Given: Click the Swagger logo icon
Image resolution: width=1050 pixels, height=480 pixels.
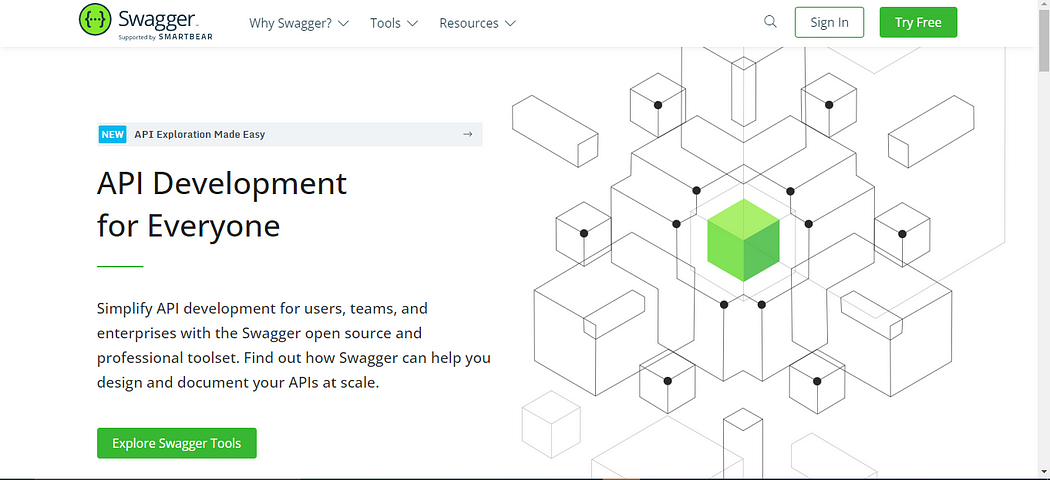Looking at the screenshot, I should (x=95, y=19).
